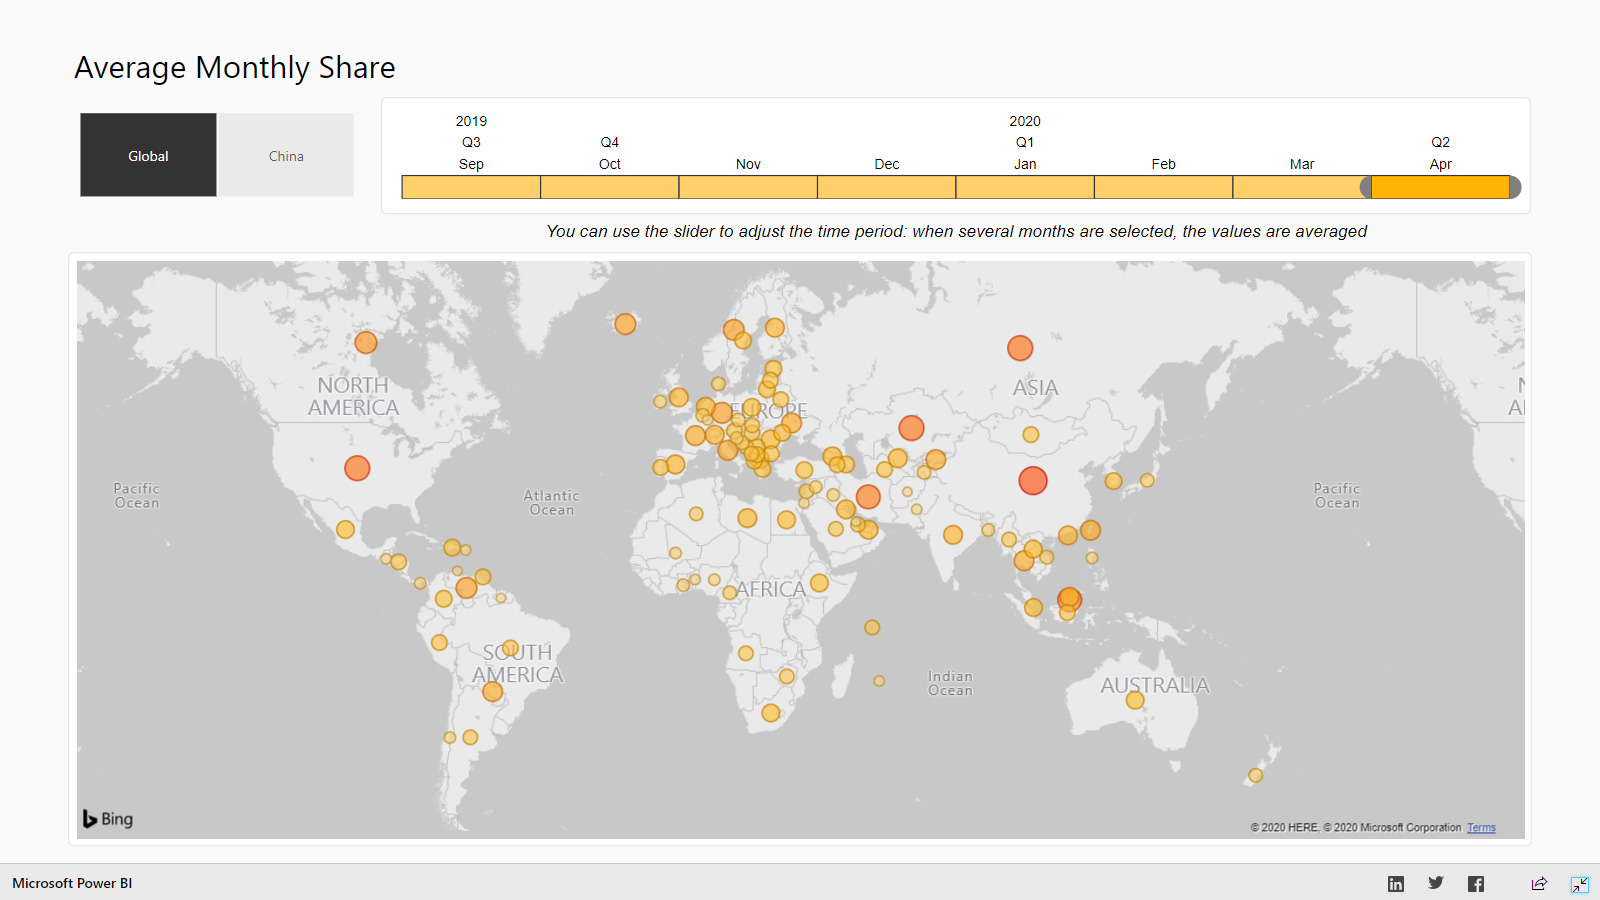Click the India bubble on map
1600x900 pixels.
coord(953,535)
